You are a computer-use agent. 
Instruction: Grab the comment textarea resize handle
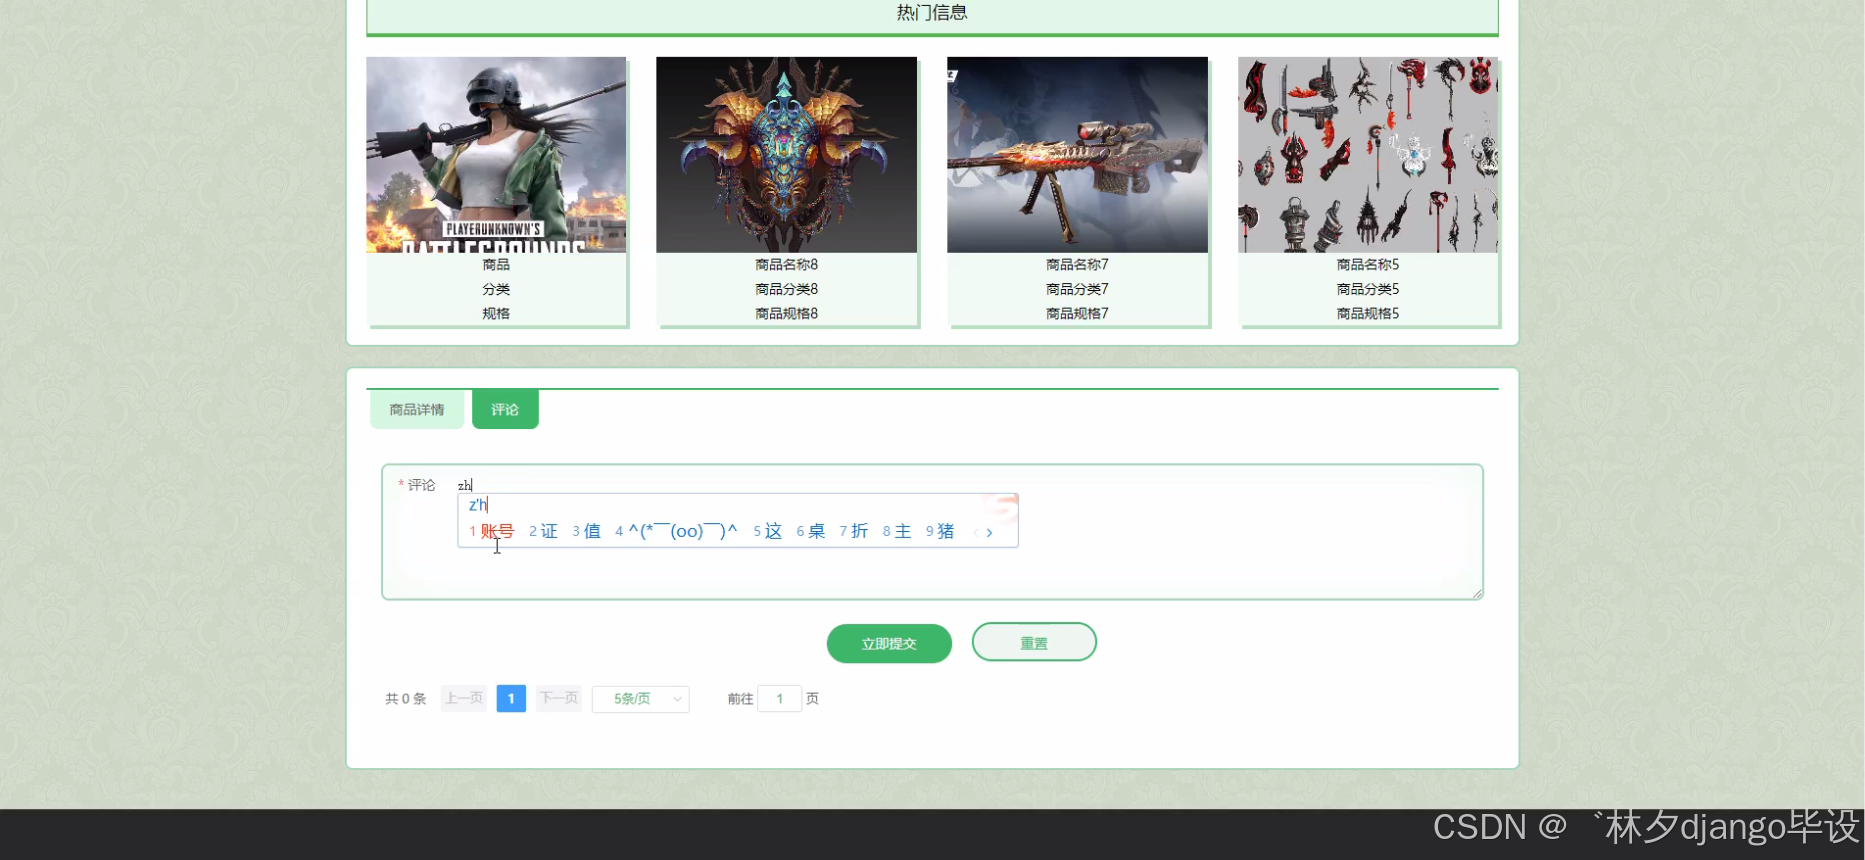(x=1477, y=594)
